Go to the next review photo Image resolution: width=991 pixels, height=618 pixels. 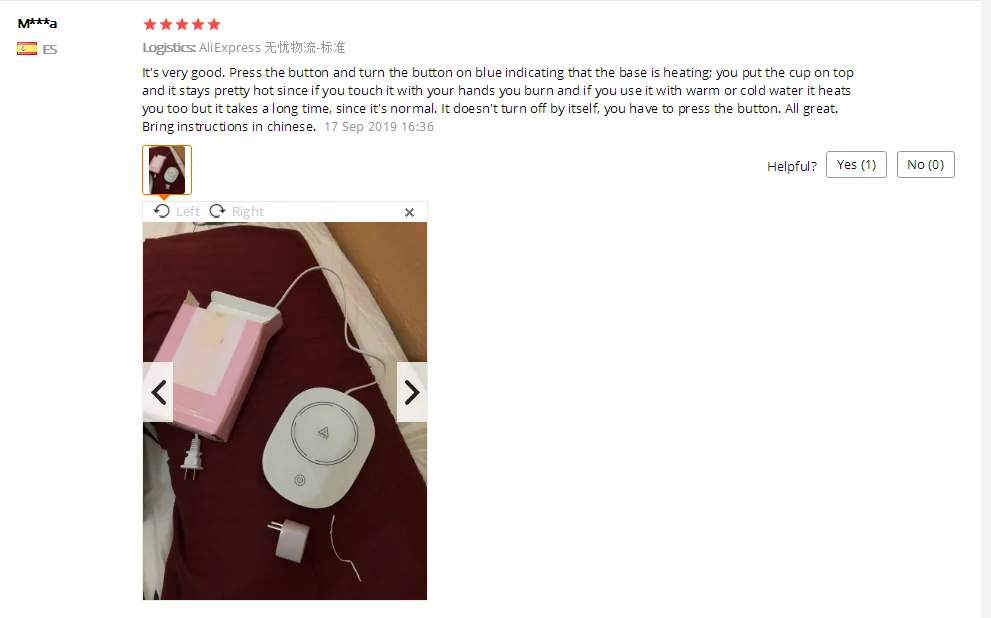(x=412, y=392)
